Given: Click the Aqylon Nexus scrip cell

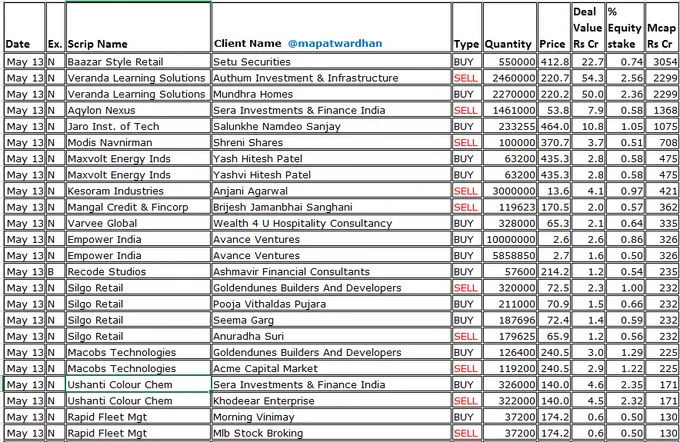Looking at the screenshot, I should pos(138,110).
